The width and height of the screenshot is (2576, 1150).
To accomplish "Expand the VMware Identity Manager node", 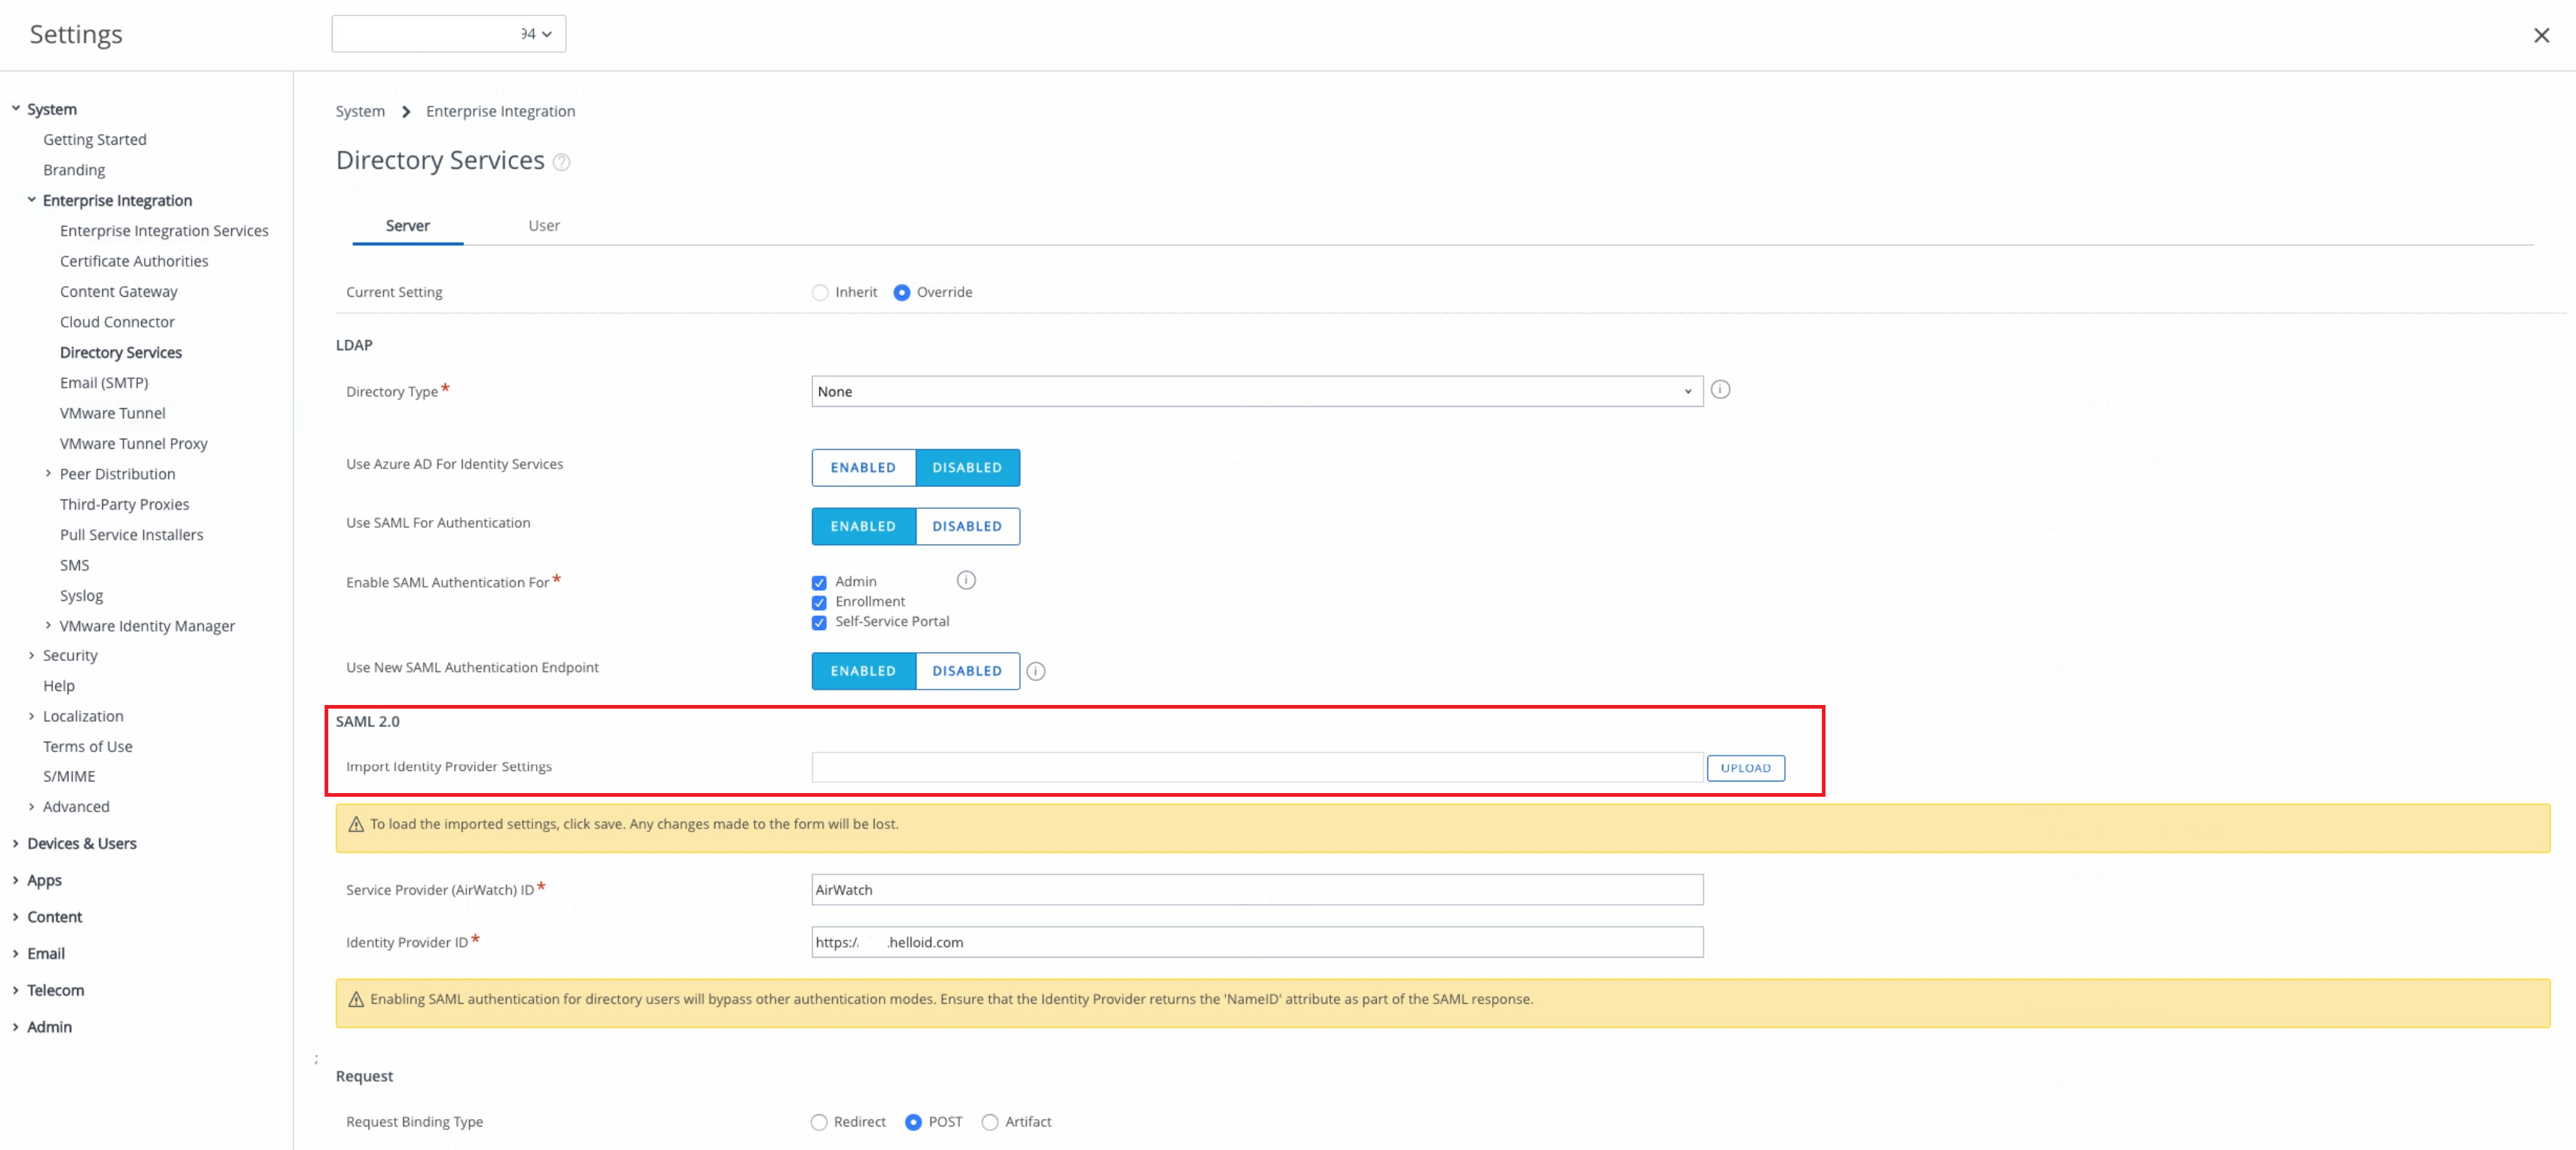I will coord(48,626).
